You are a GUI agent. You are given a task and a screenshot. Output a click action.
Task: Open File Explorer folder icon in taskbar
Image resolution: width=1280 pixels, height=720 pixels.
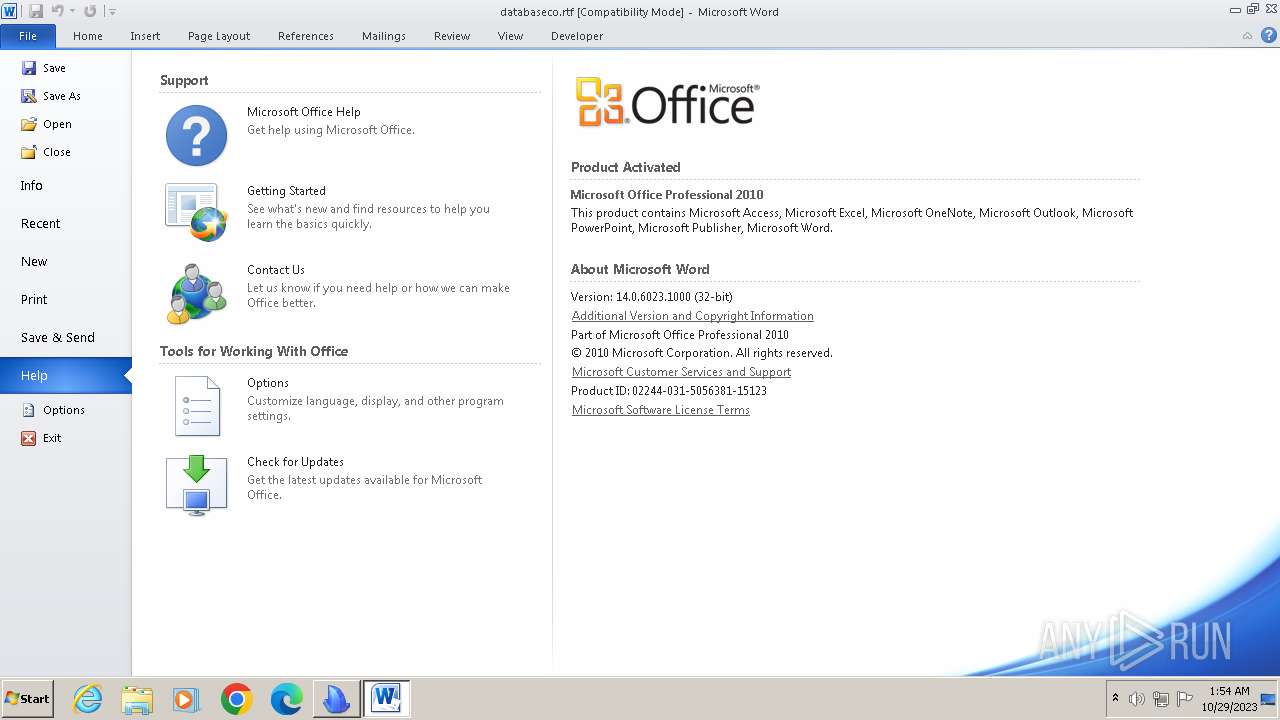tap(137, 699)
